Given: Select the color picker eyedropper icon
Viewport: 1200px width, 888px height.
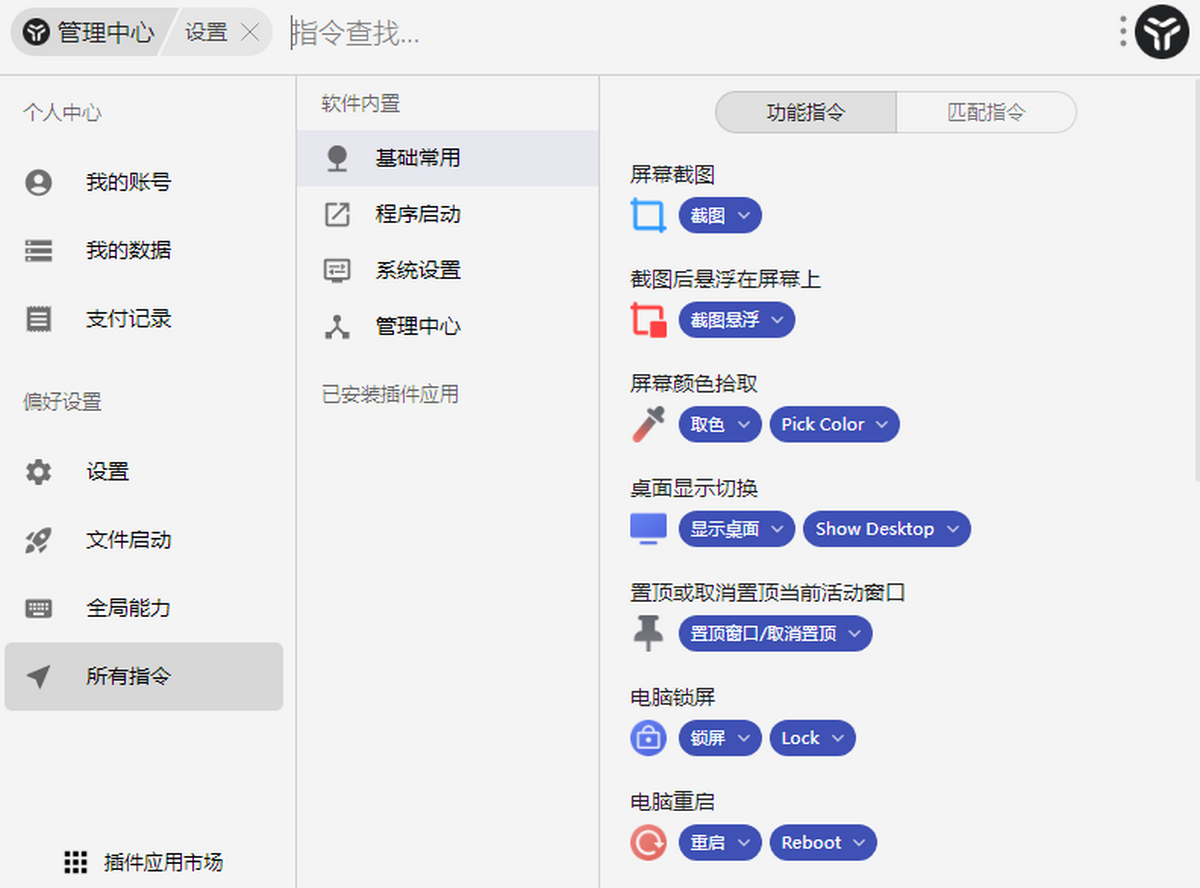Looking at the screenshot, I should [648, 424].
